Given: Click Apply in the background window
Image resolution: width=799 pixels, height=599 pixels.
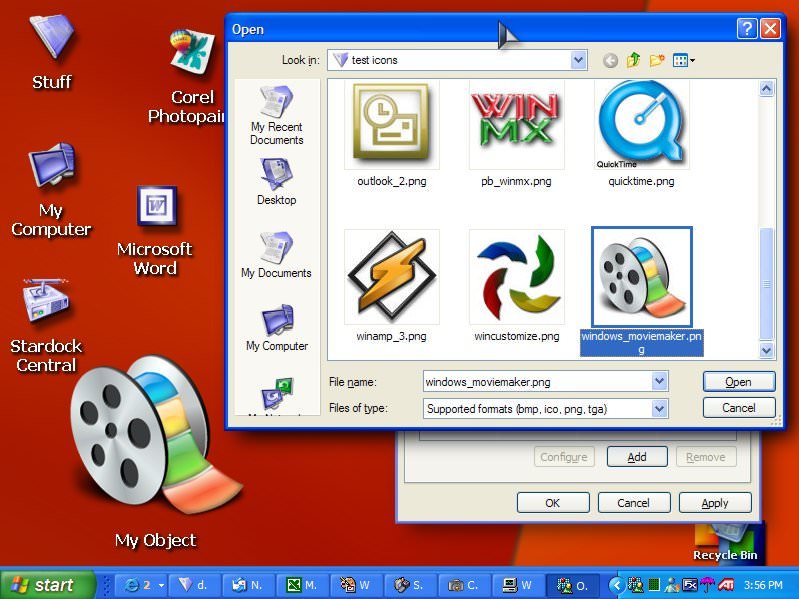Looking at the screenshot, I should pos(715,503).
